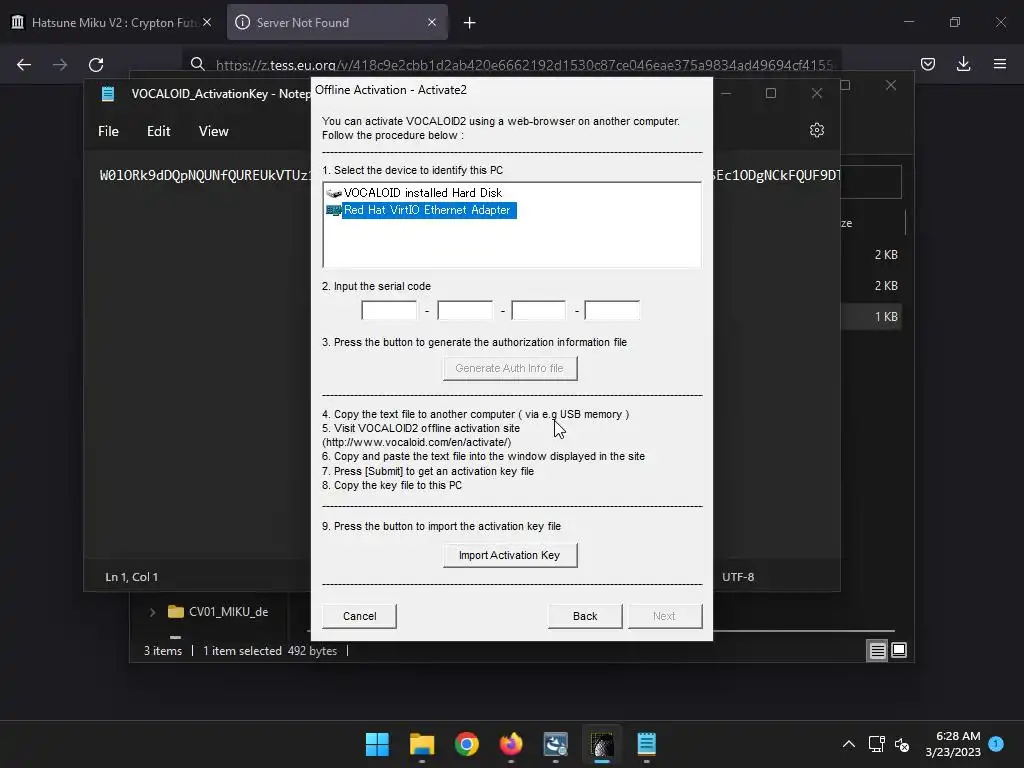Viewport: 1024px width, 768px height.
Task: Open Notepad Edit menu
Action: tap(159, 131)
